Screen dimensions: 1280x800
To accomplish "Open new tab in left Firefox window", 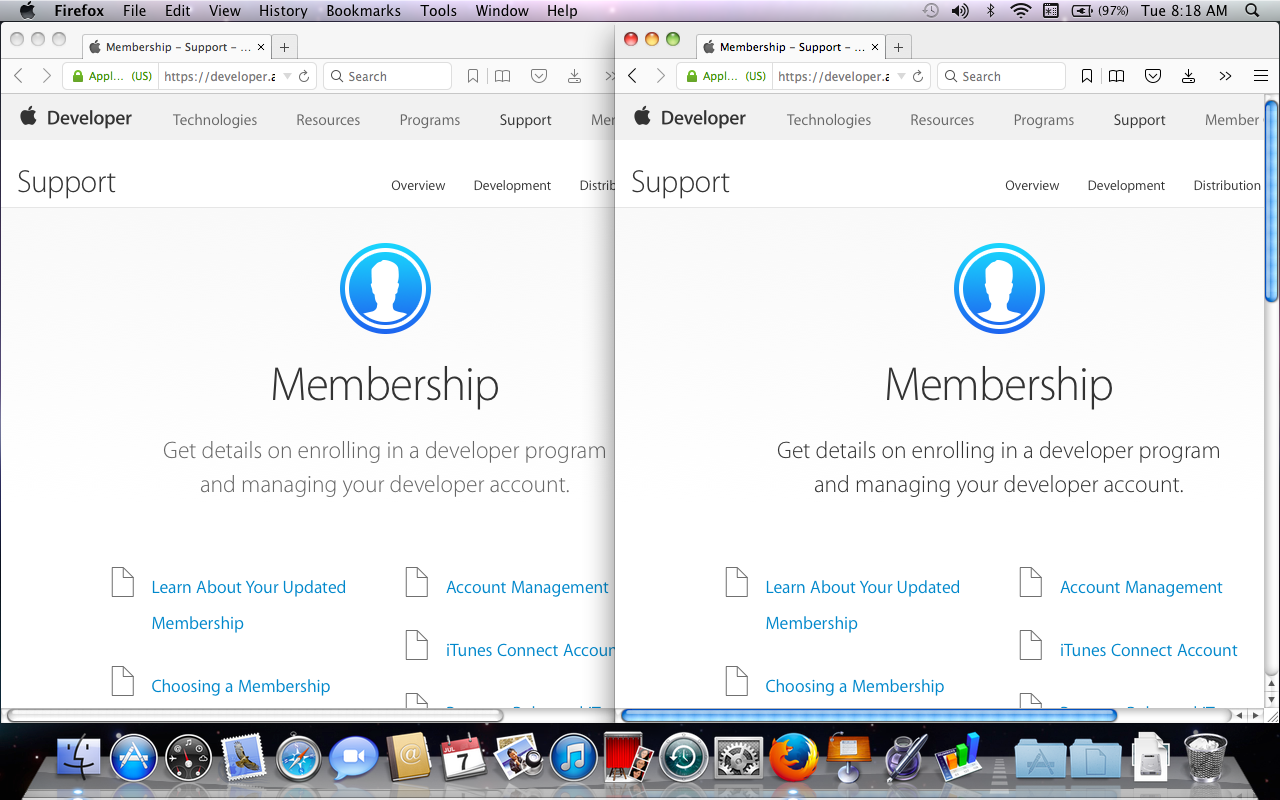I will 284,47.
